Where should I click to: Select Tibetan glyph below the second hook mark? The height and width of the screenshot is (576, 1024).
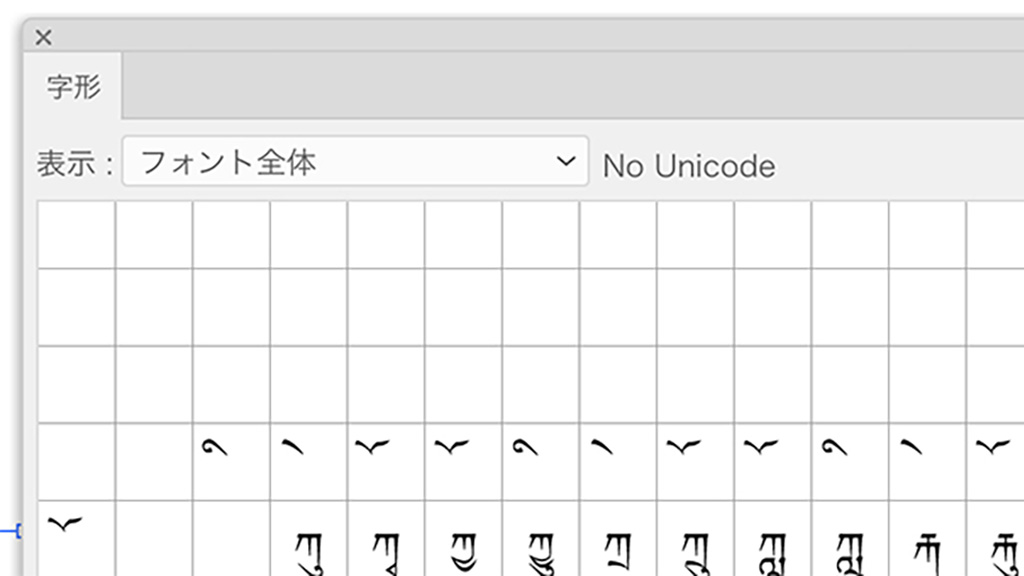541,550
